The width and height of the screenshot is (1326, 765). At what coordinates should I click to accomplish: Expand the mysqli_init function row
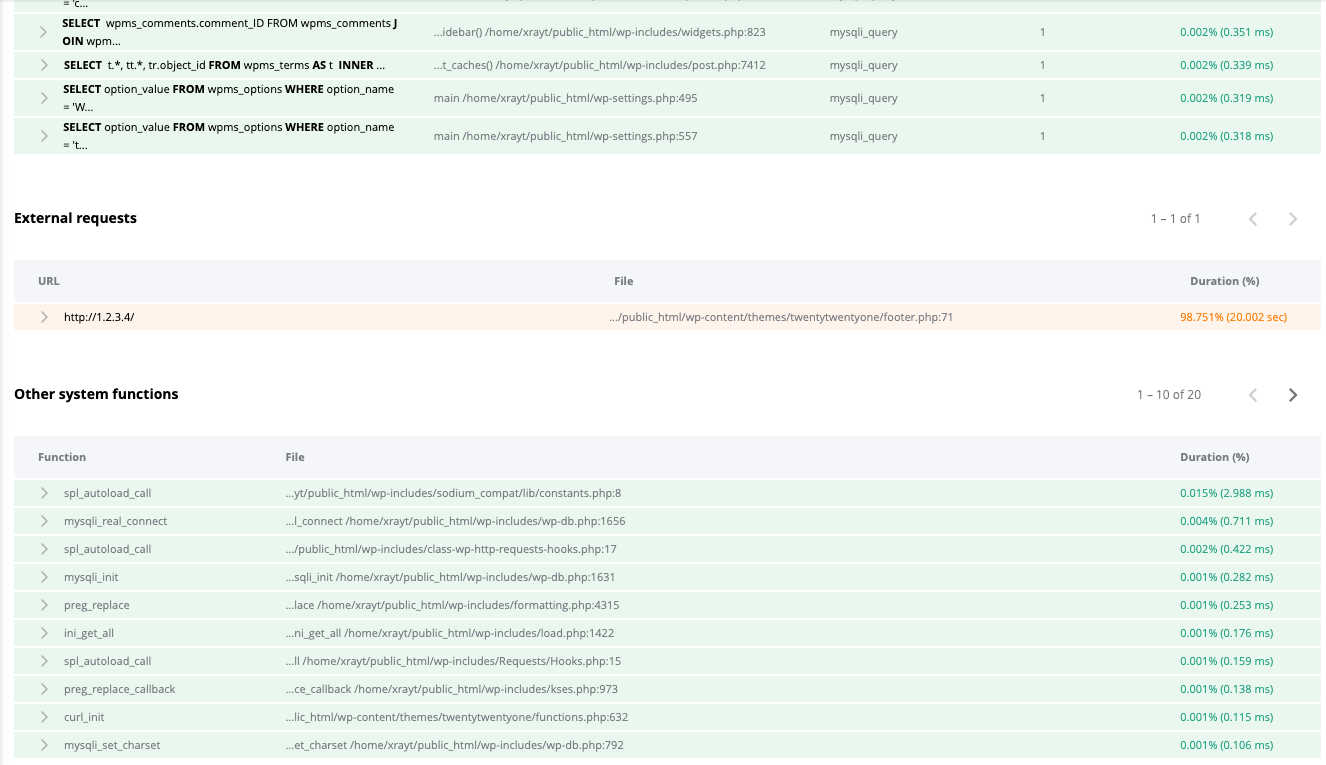pos(42,577)
